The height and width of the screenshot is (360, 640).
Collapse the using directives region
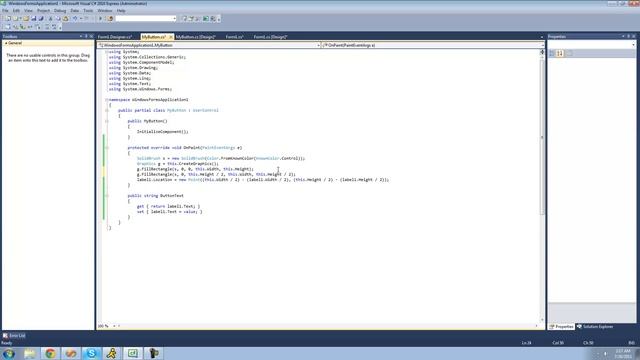pos(107,52)
